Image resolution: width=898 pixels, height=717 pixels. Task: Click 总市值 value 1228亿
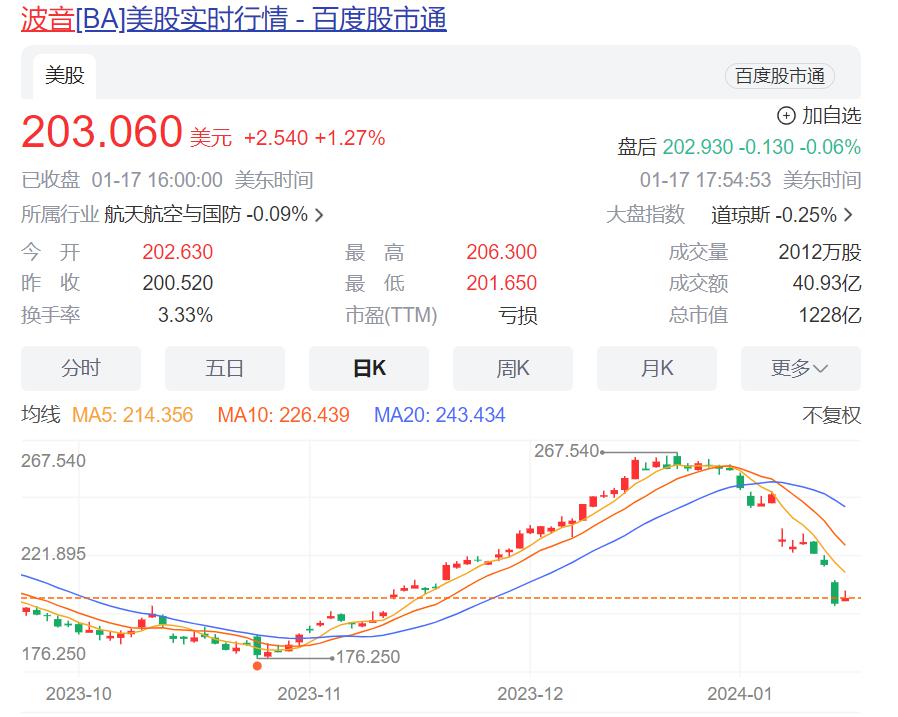click(x=830, y=315)
